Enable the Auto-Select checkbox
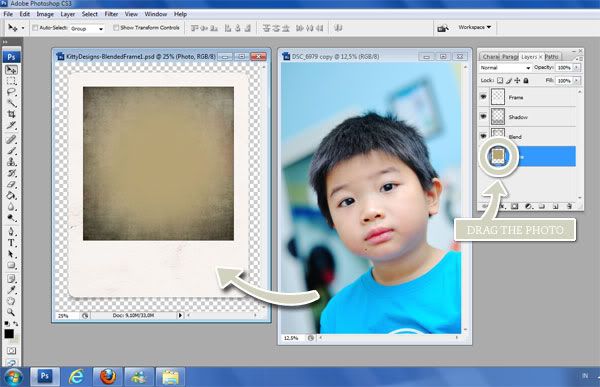Screen dimensions: 600x387 [35, 28]
